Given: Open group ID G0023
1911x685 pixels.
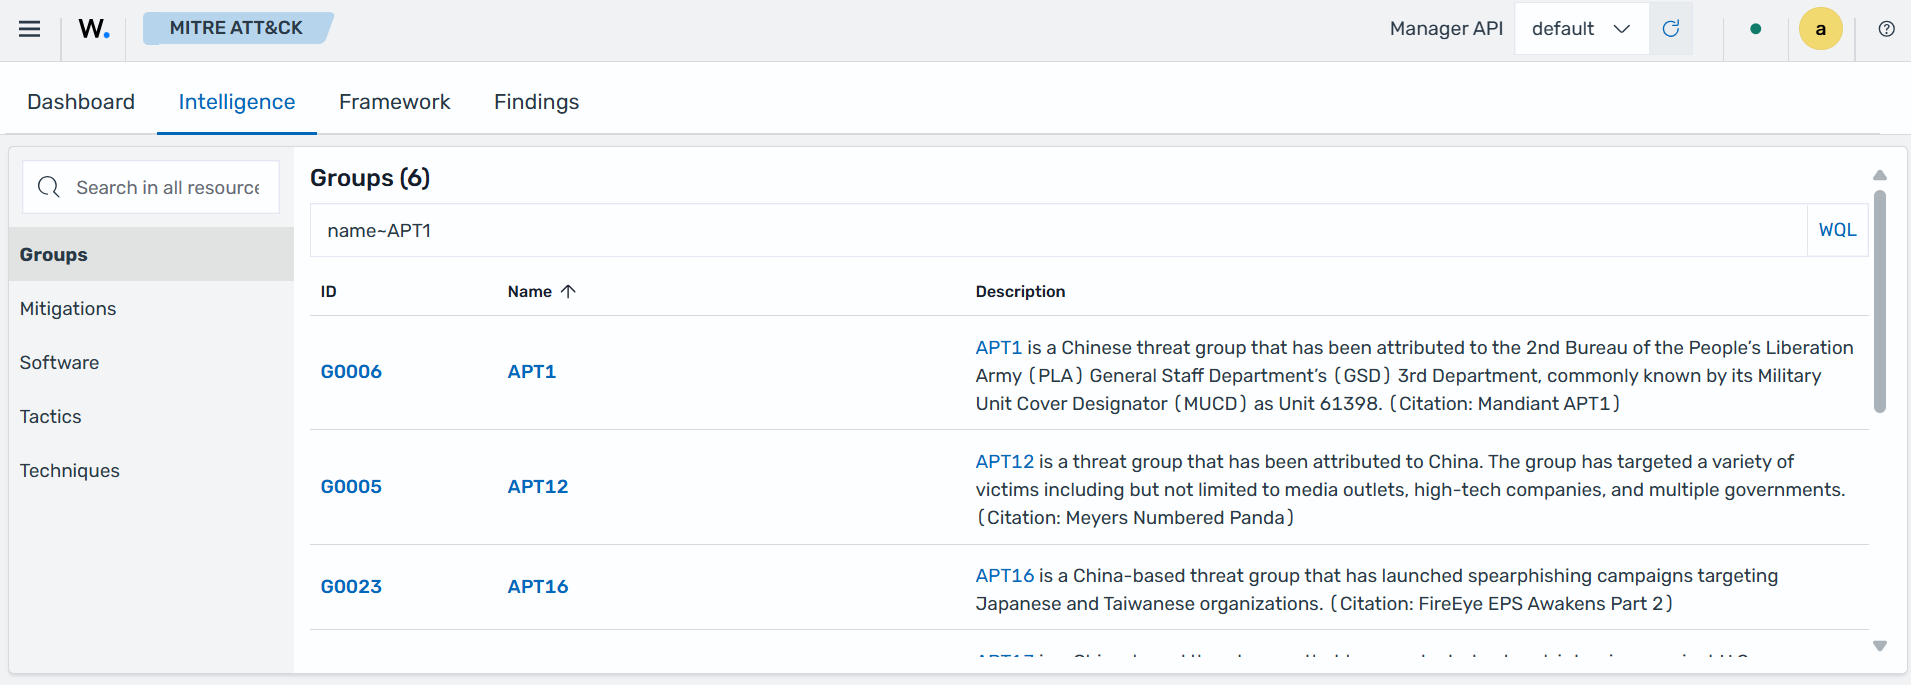Looking at the screenshot, I should (351, 587).
